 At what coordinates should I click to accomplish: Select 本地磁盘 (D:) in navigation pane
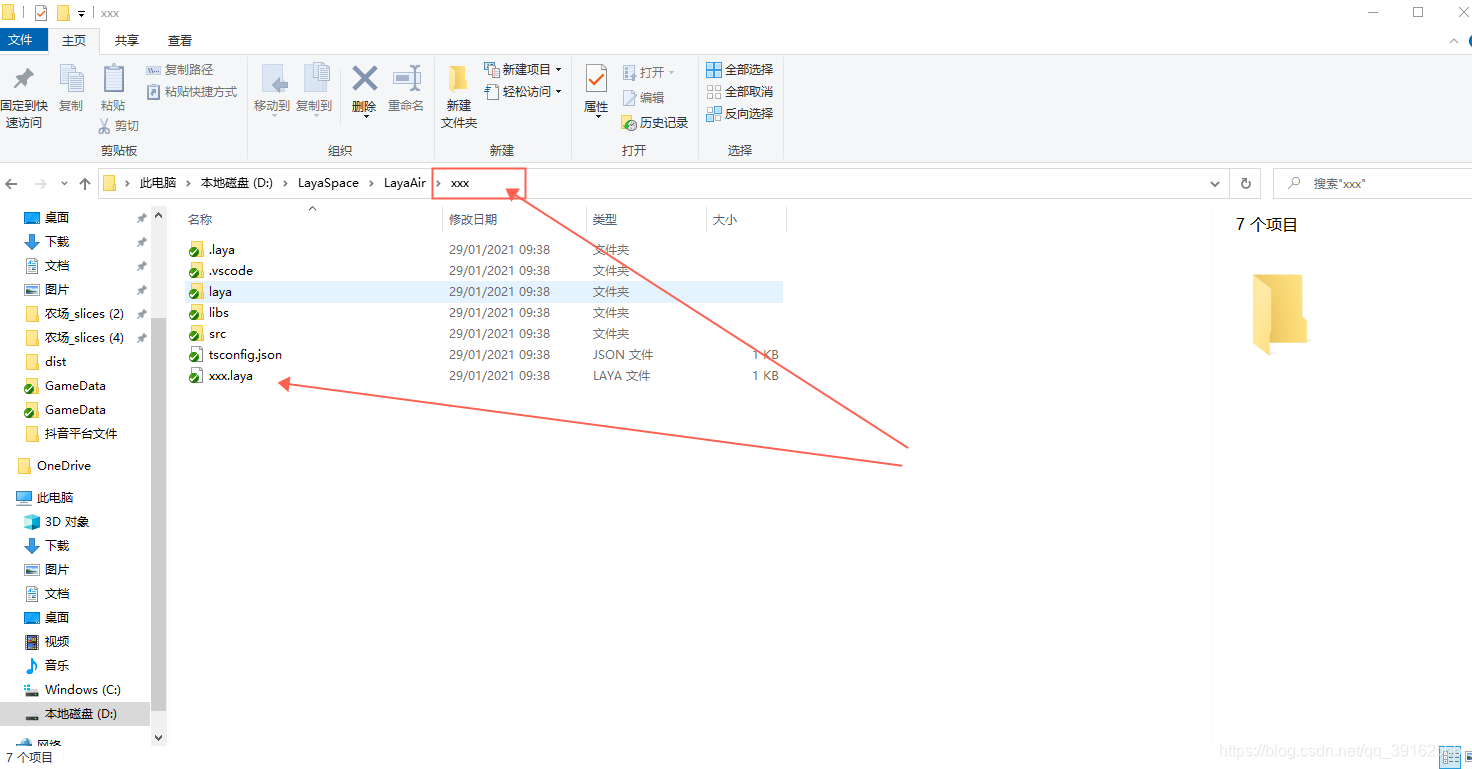click(x=75, y=713)
